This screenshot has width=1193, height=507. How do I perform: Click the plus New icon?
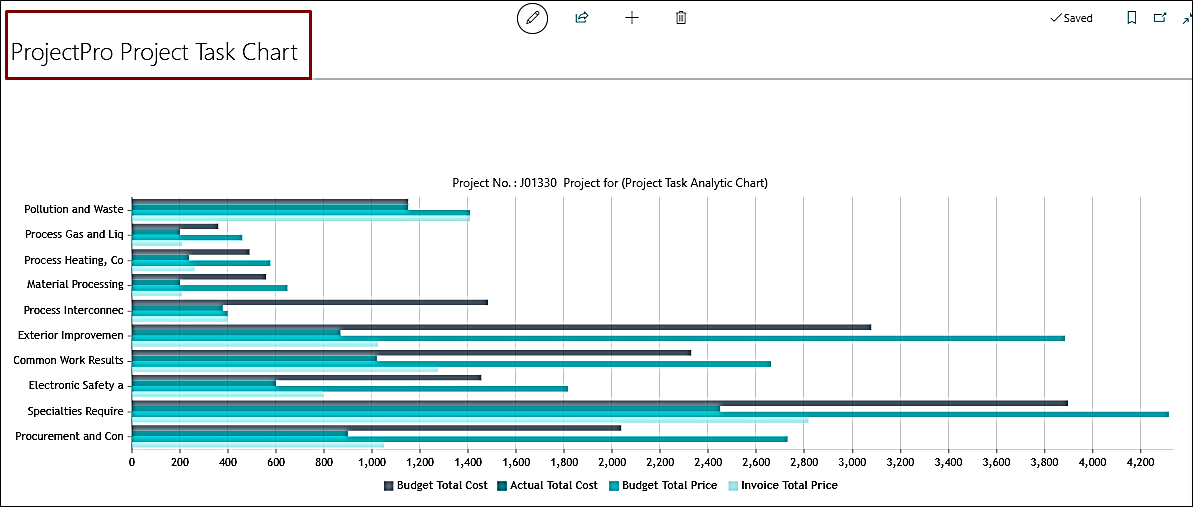[631, 18]
